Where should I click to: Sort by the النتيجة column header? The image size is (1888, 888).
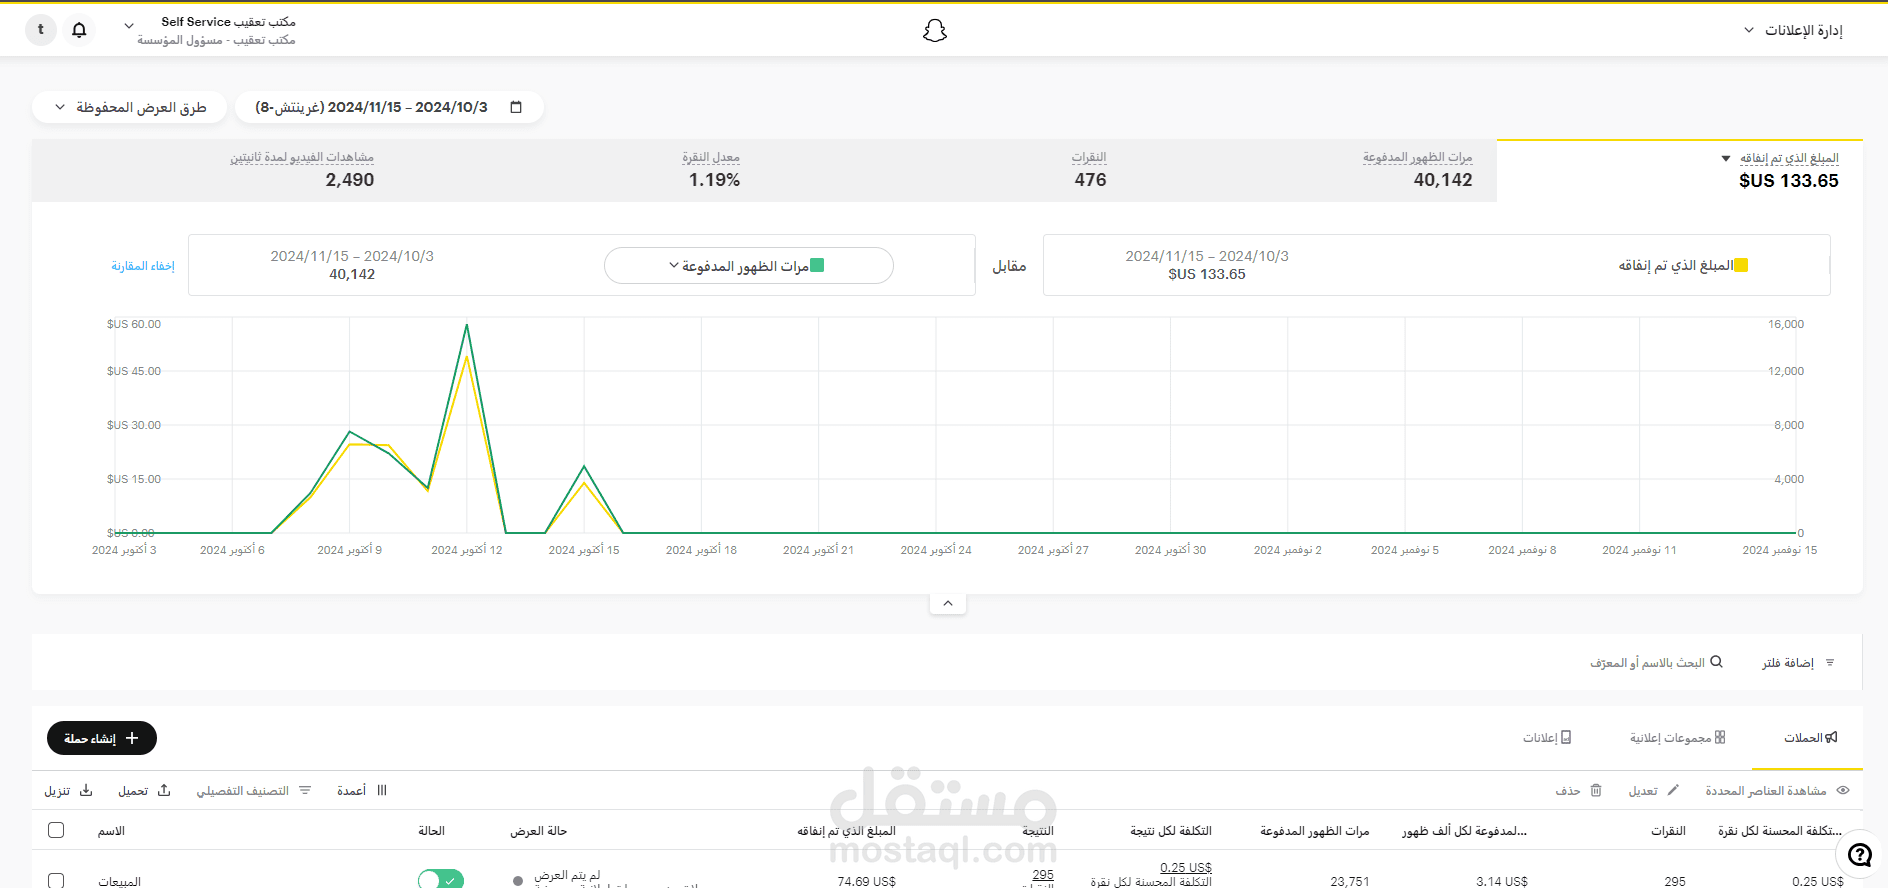coord(1038,831)
